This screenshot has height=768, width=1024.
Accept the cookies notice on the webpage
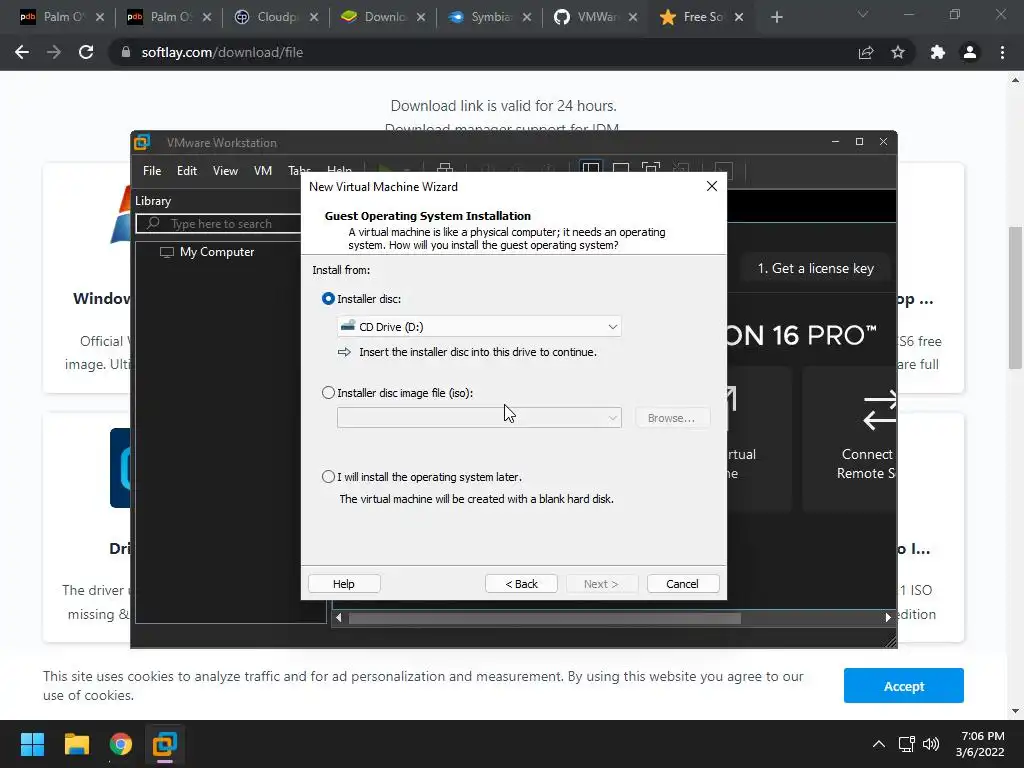903,686
